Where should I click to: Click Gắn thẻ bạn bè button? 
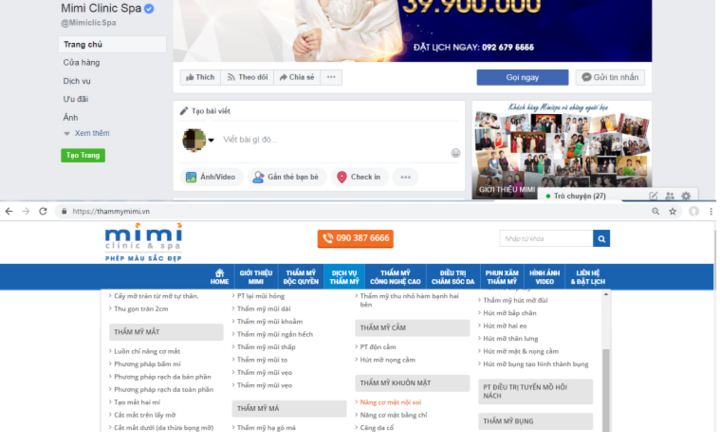[x=287, y=177]
